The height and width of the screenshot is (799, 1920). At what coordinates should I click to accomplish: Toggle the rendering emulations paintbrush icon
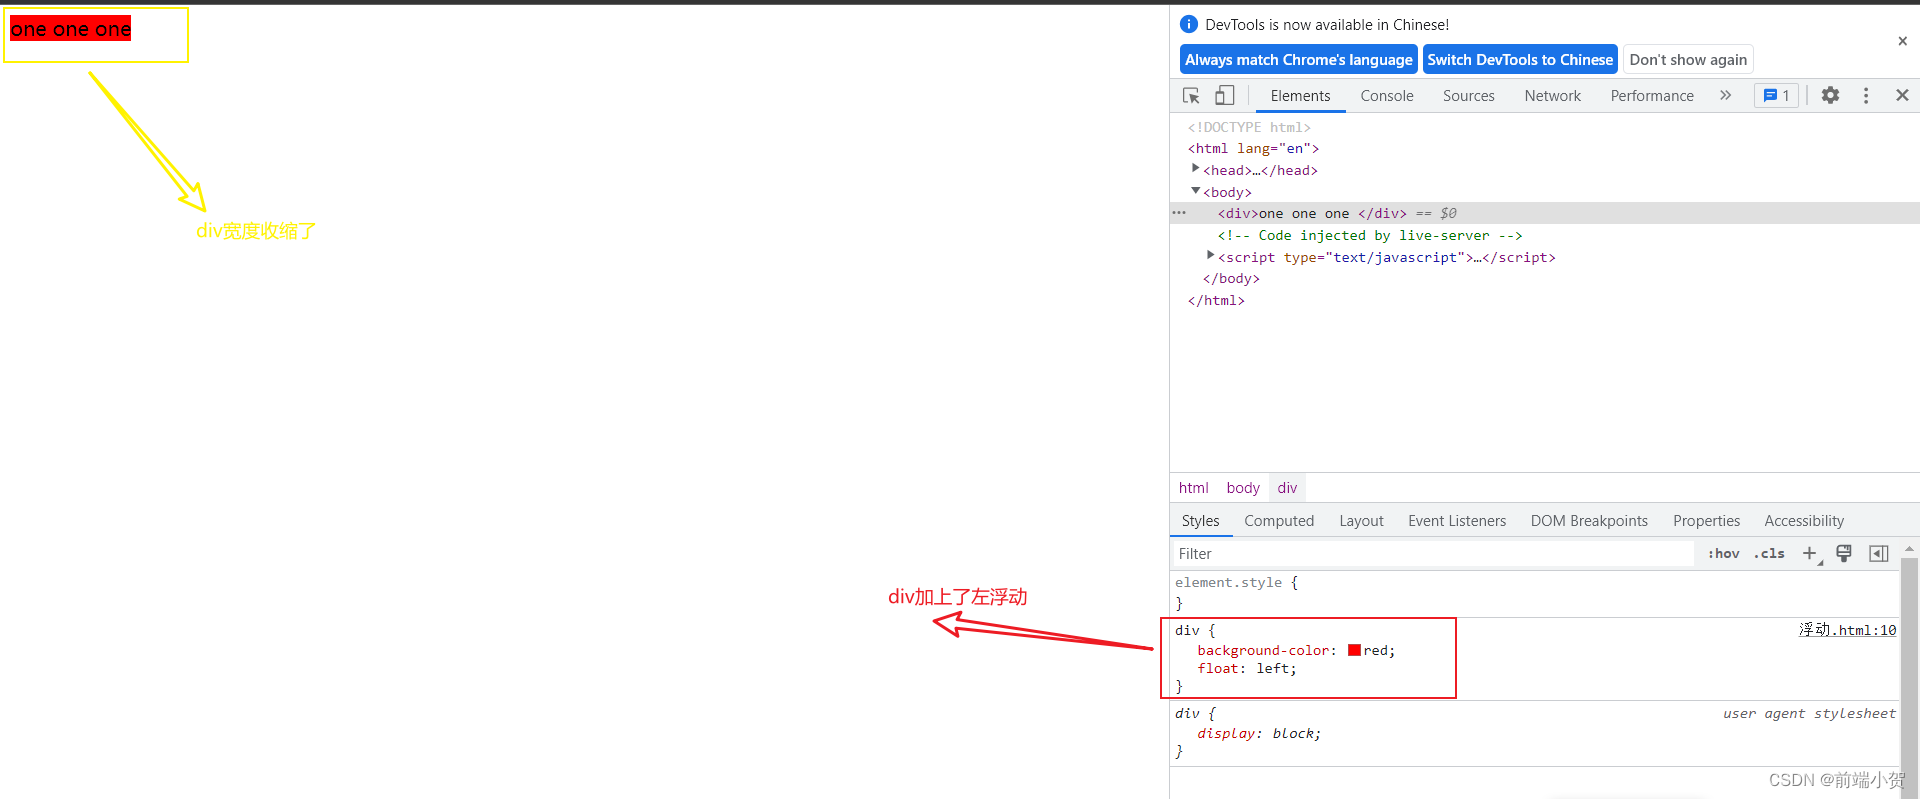(1844, 553)
